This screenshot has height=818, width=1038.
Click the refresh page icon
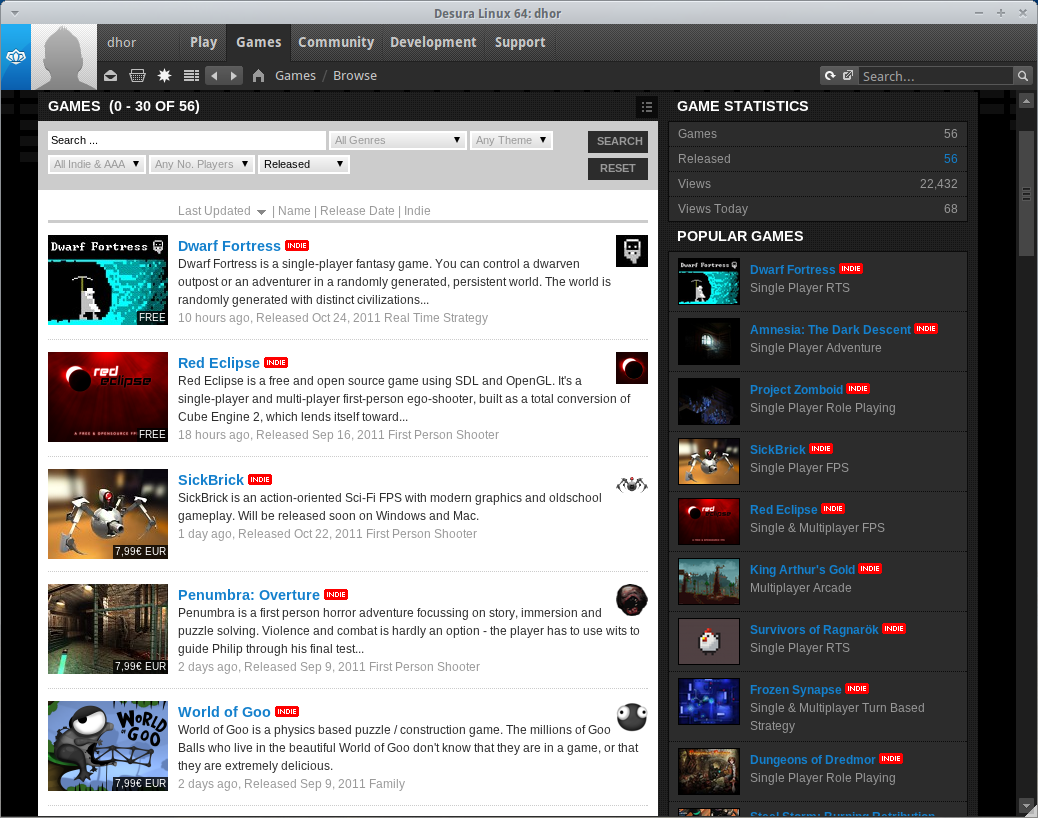(830, 75)
